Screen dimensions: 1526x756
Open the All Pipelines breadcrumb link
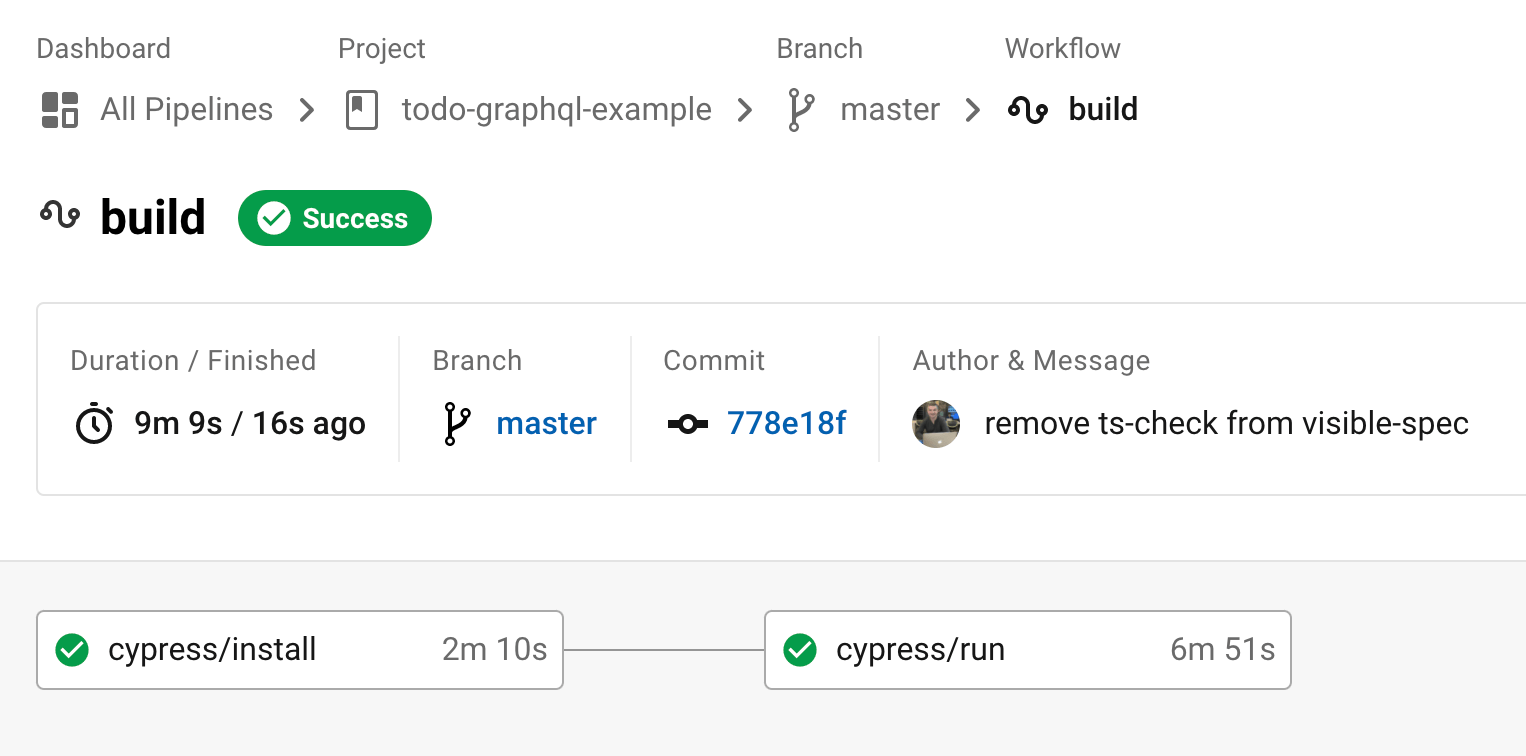[186, 109]
